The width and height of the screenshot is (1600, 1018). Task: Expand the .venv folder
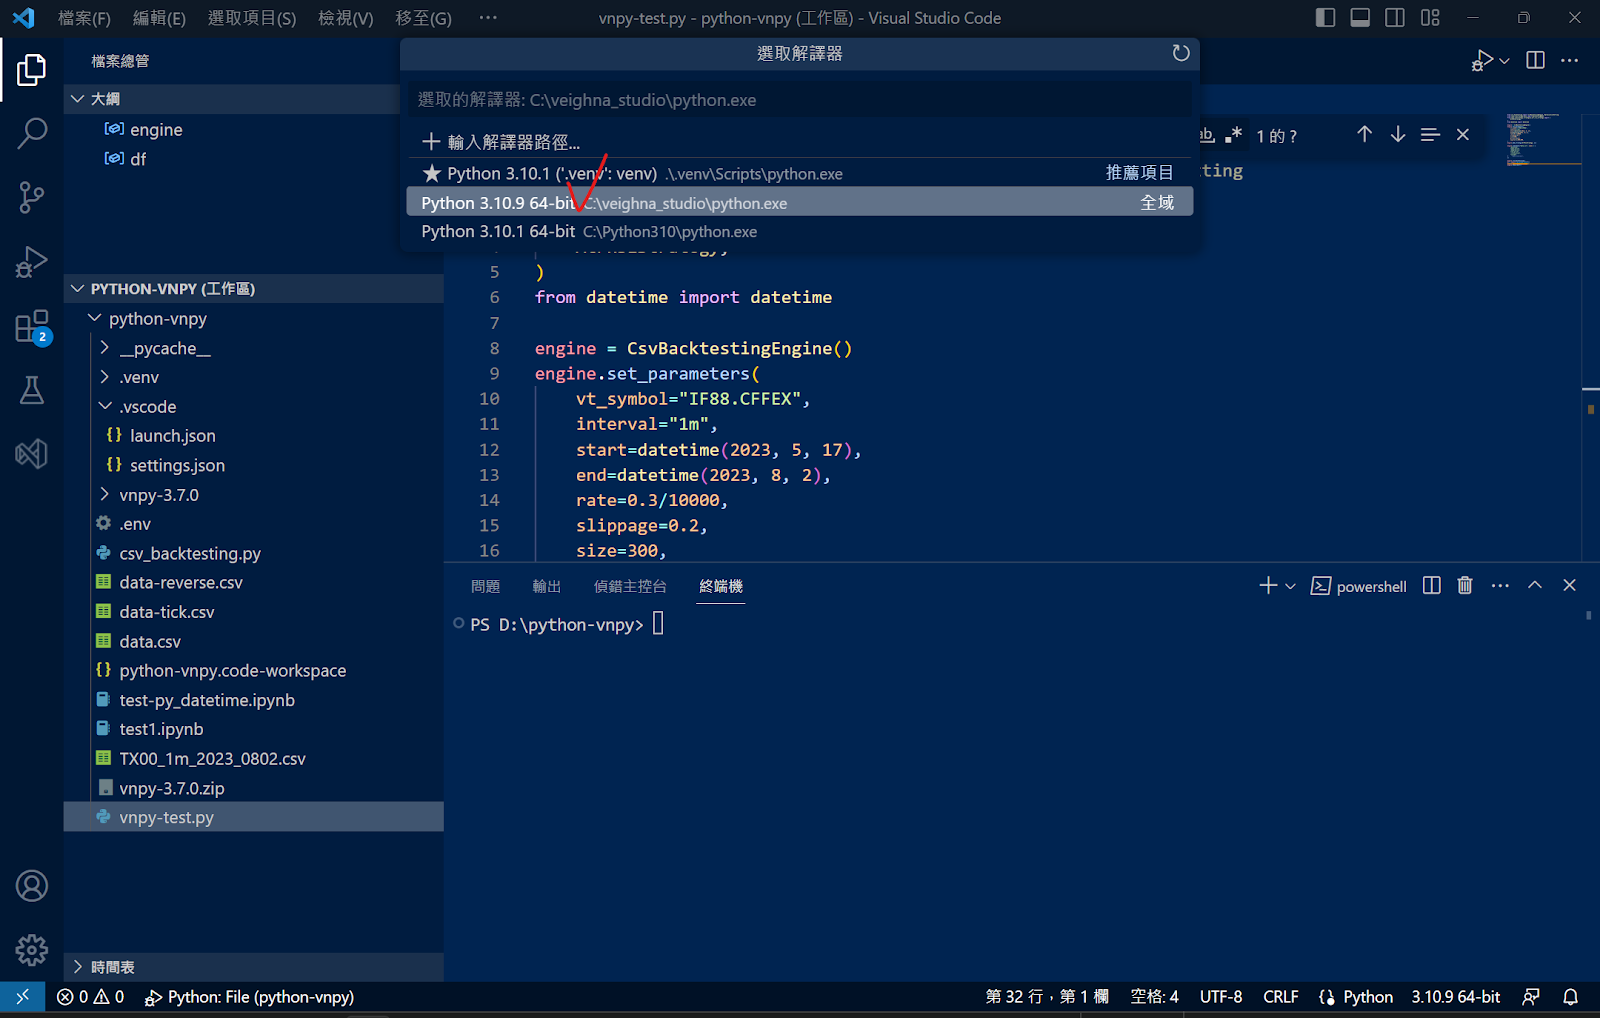[105, 377]
